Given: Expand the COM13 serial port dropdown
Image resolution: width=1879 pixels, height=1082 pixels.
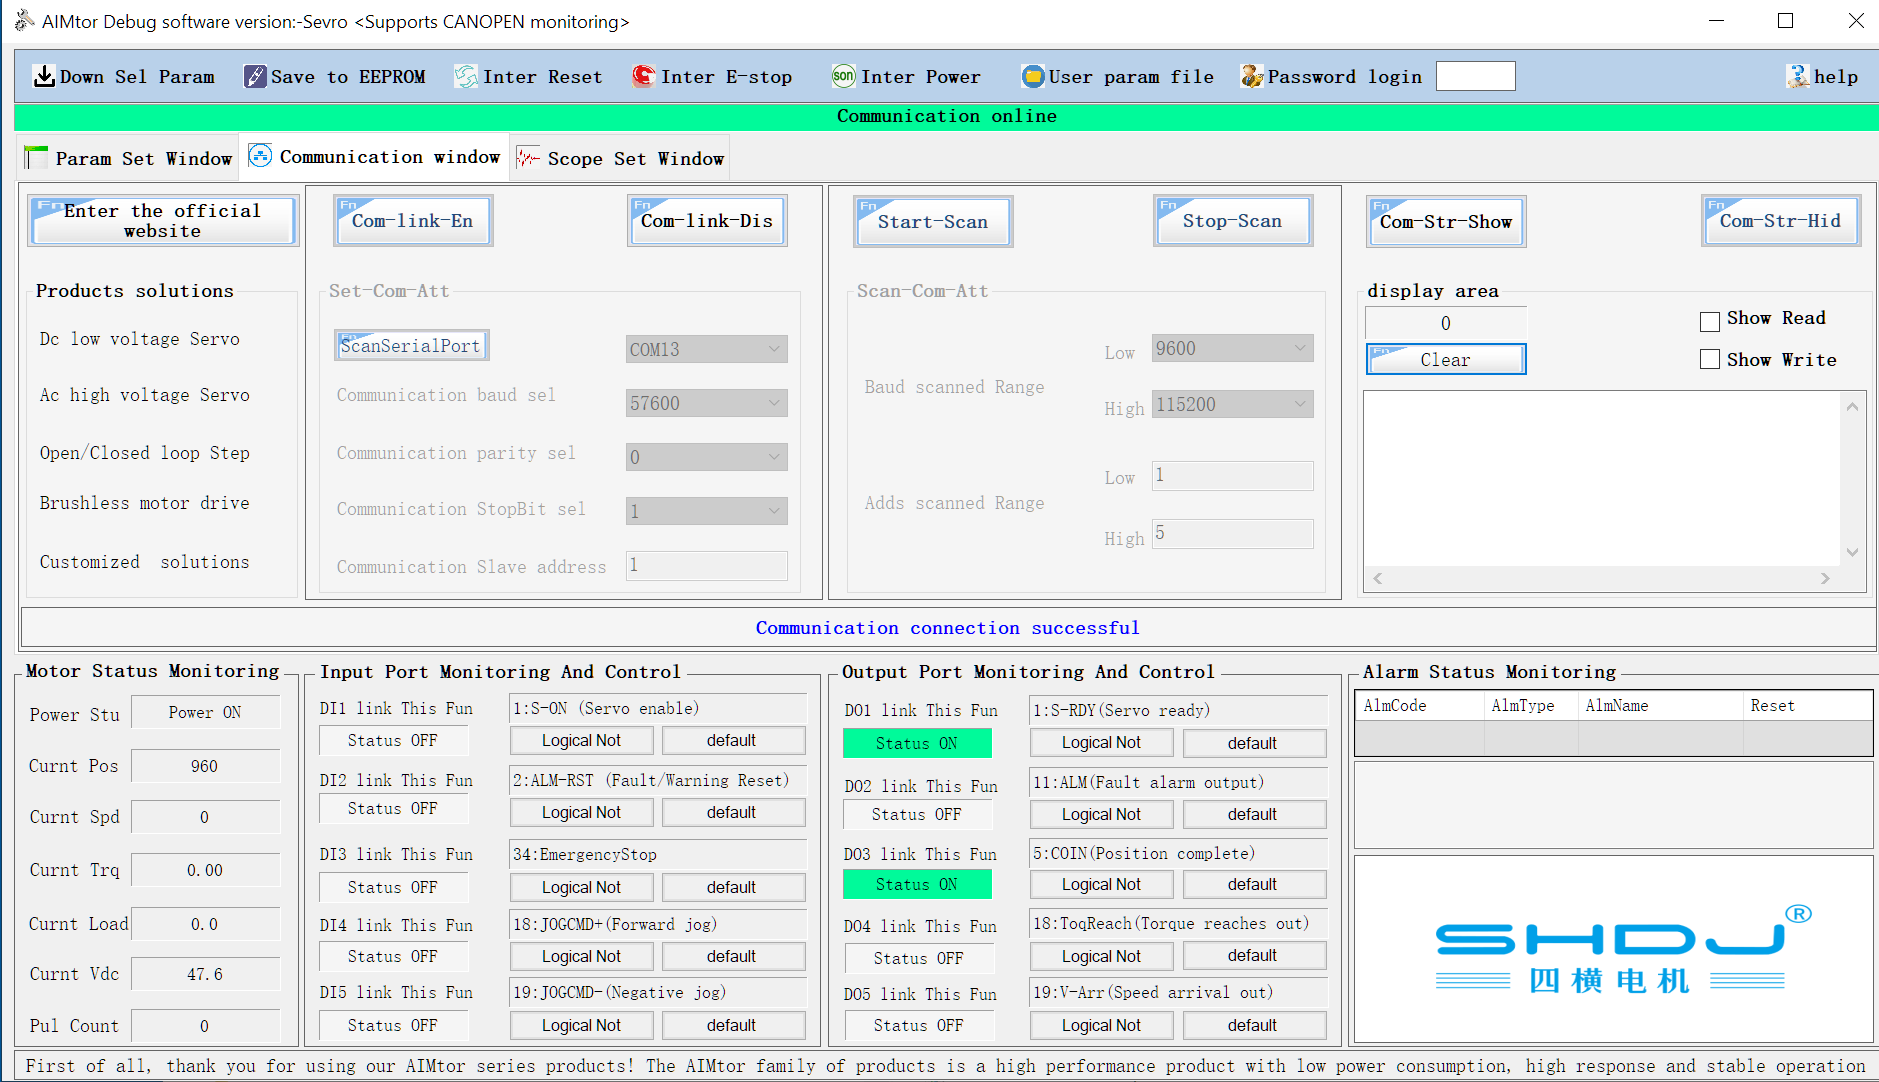Looking at the screenshot, I should click(706, 349).
